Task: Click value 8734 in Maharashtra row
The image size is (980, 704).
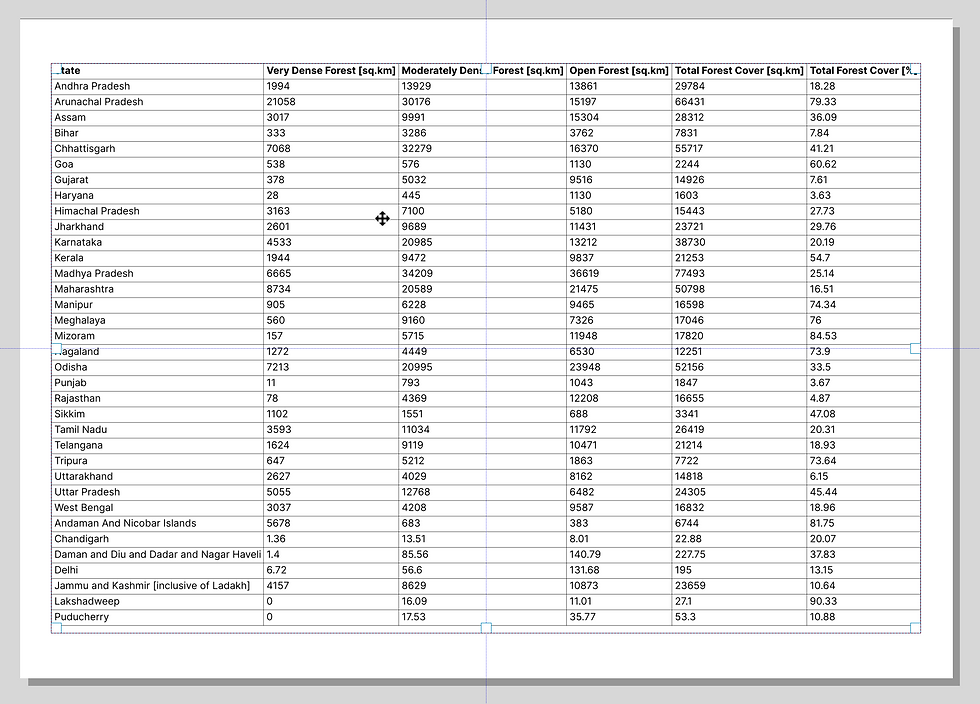Action: click(279, 289)
